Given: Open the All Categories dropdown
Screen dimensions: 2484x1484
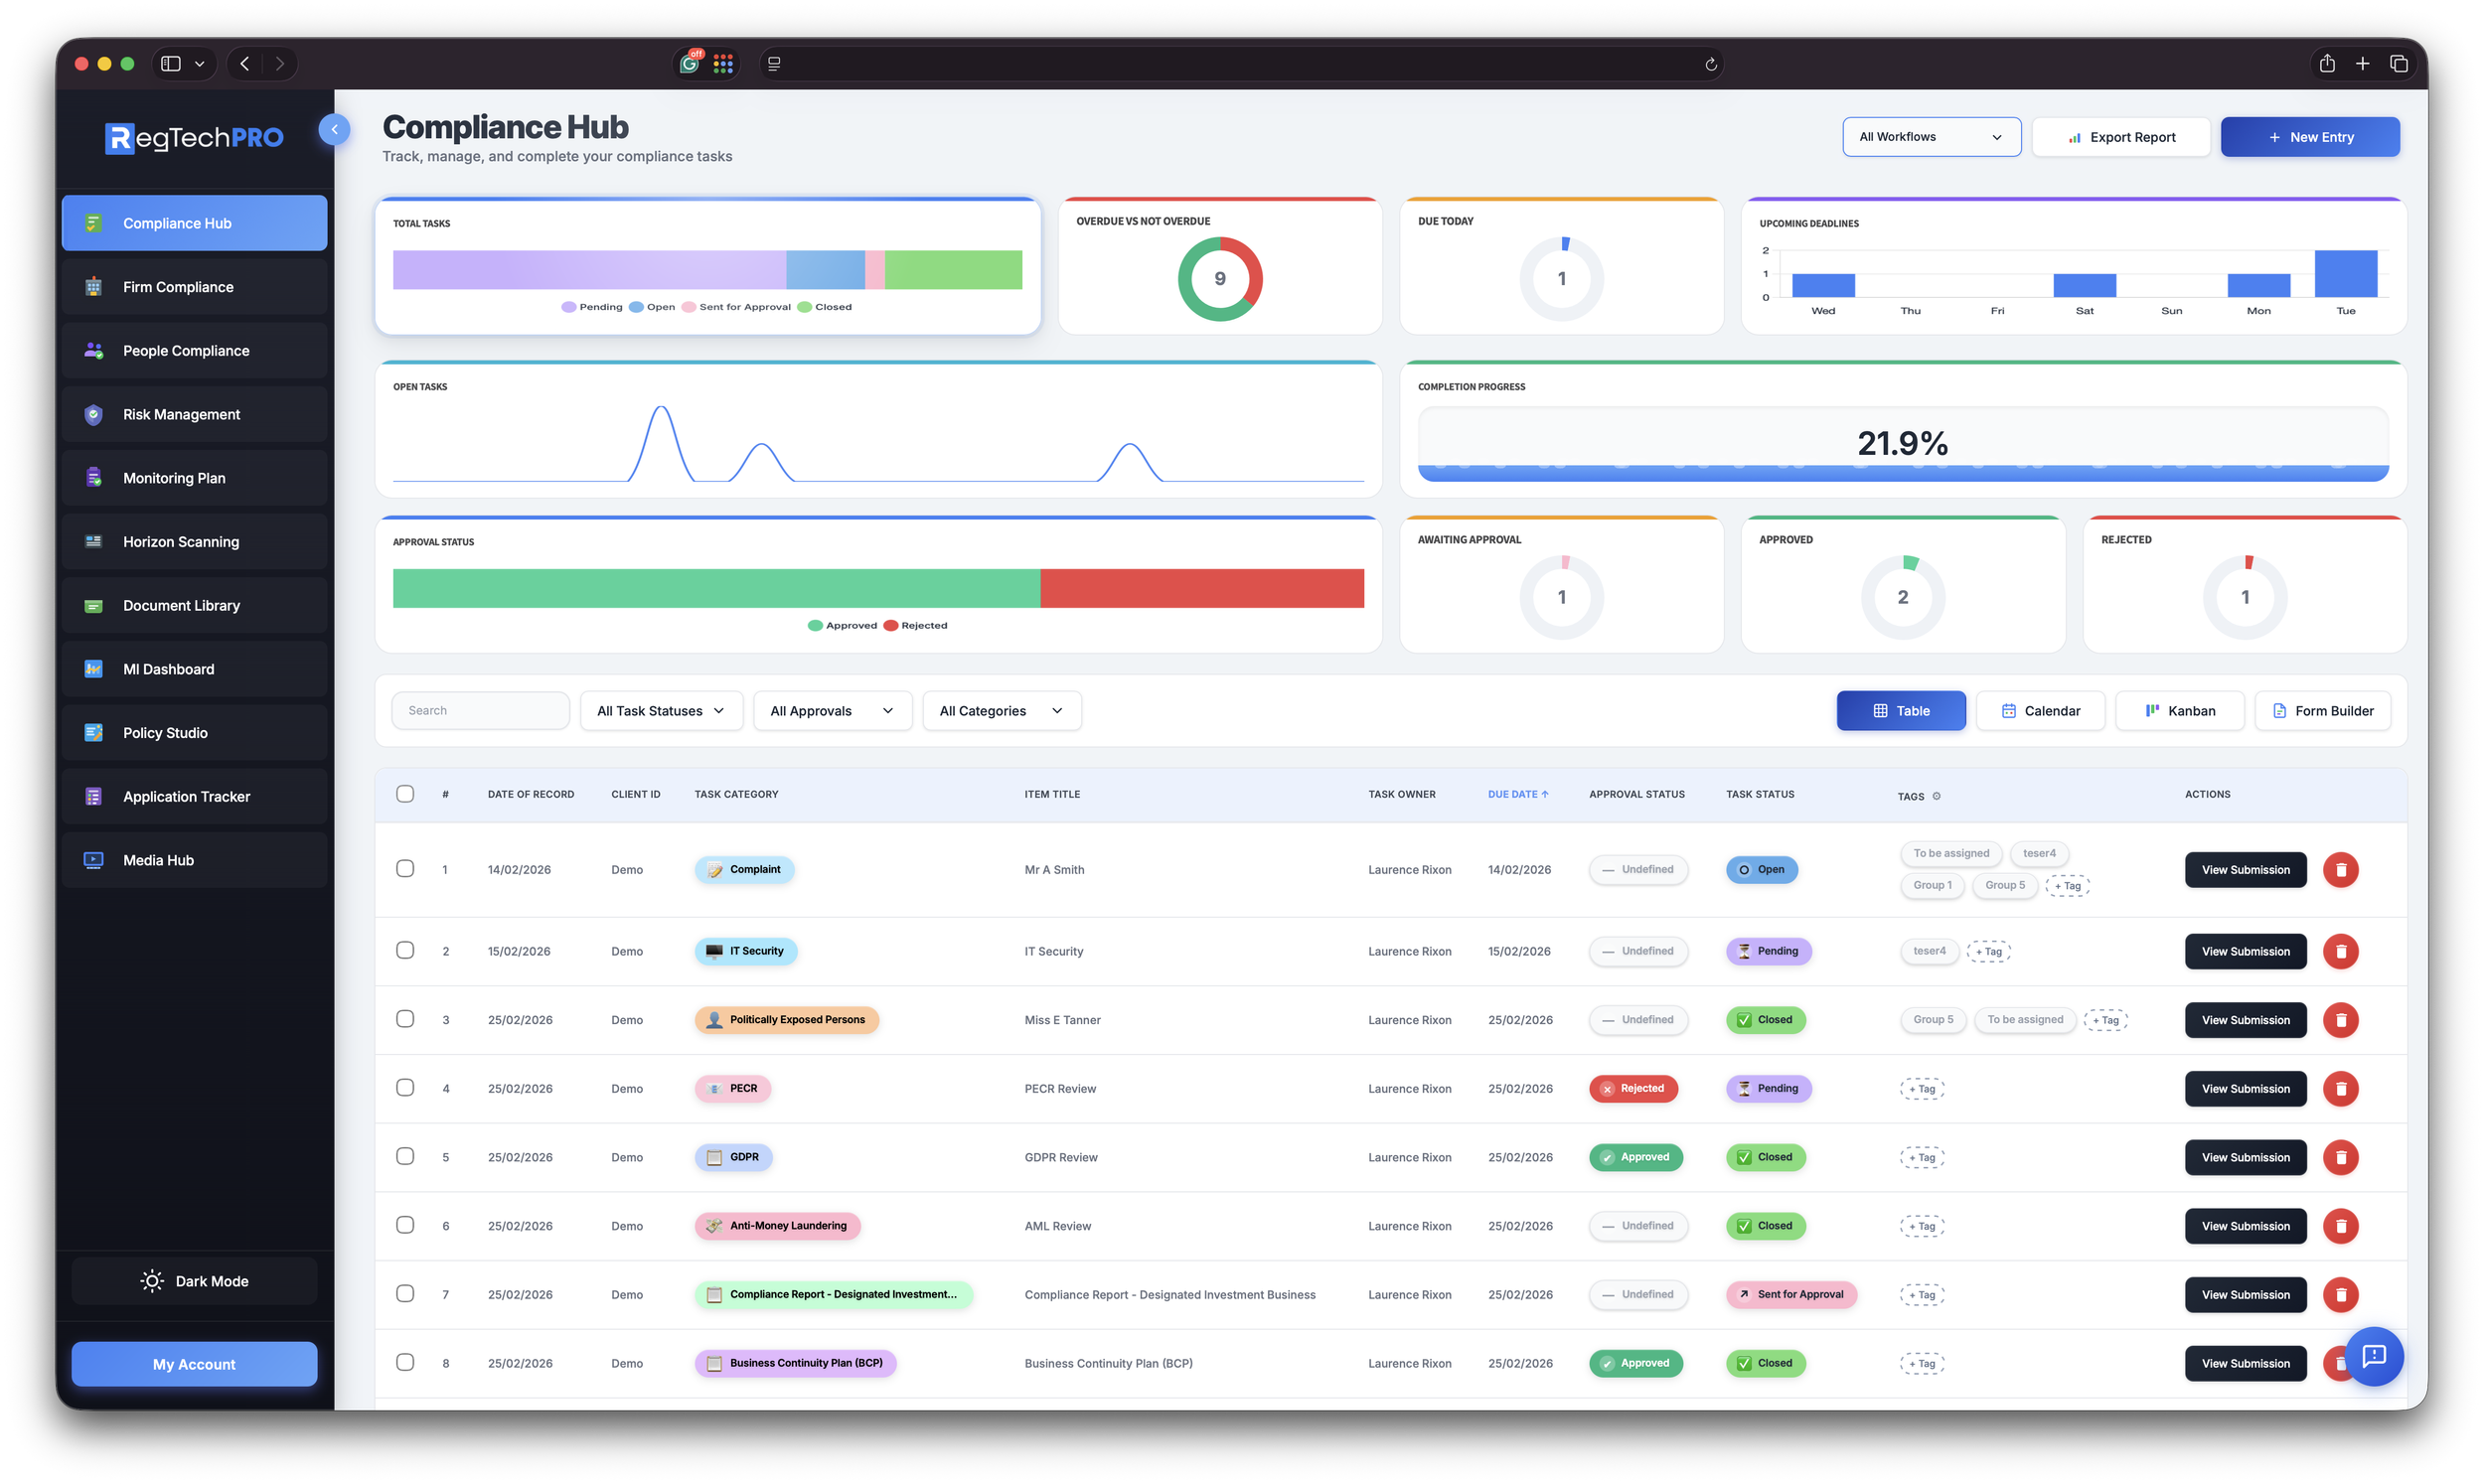Looking at the screenshot, I should (1001, 710).
